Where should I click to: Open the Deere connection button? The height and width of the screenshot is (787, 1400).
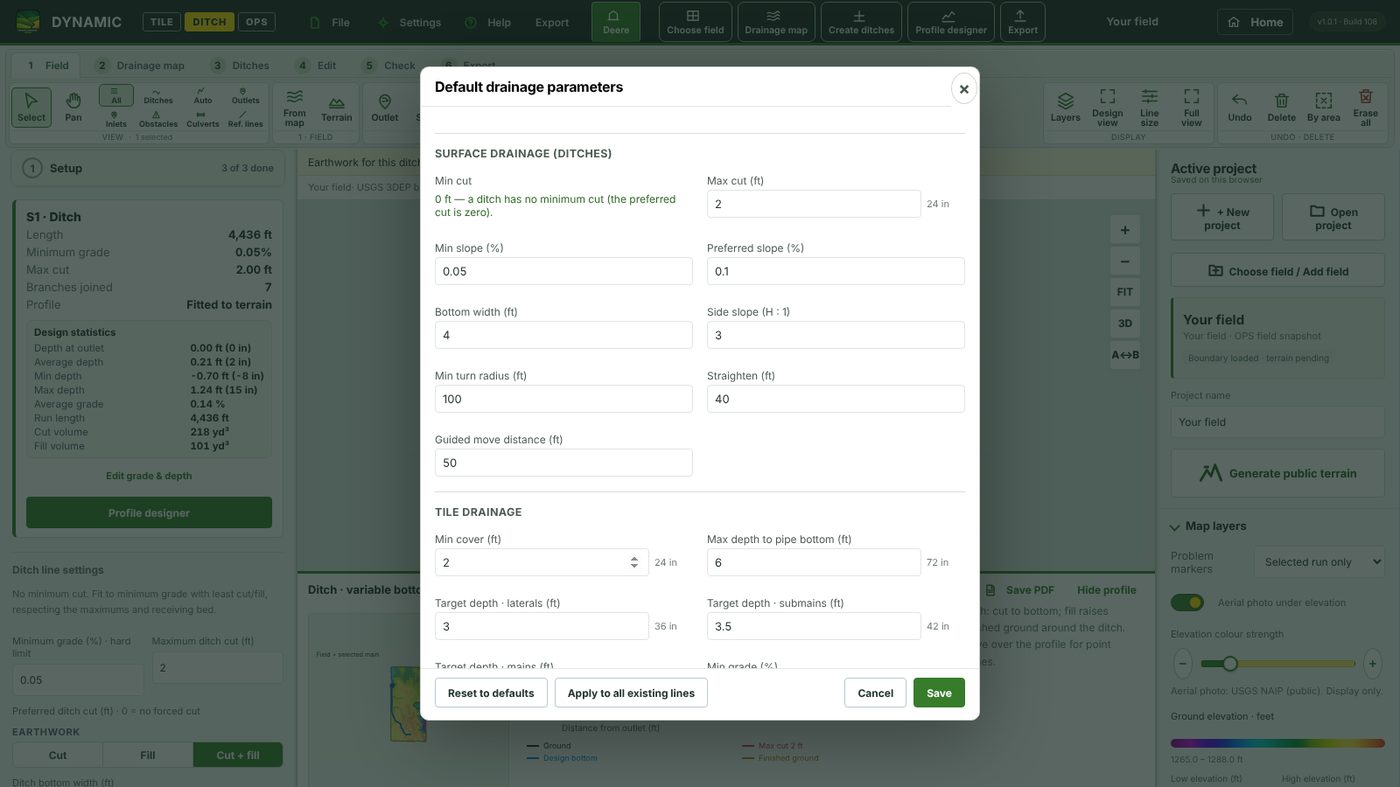pyautogui.click(x=616, y=21)
